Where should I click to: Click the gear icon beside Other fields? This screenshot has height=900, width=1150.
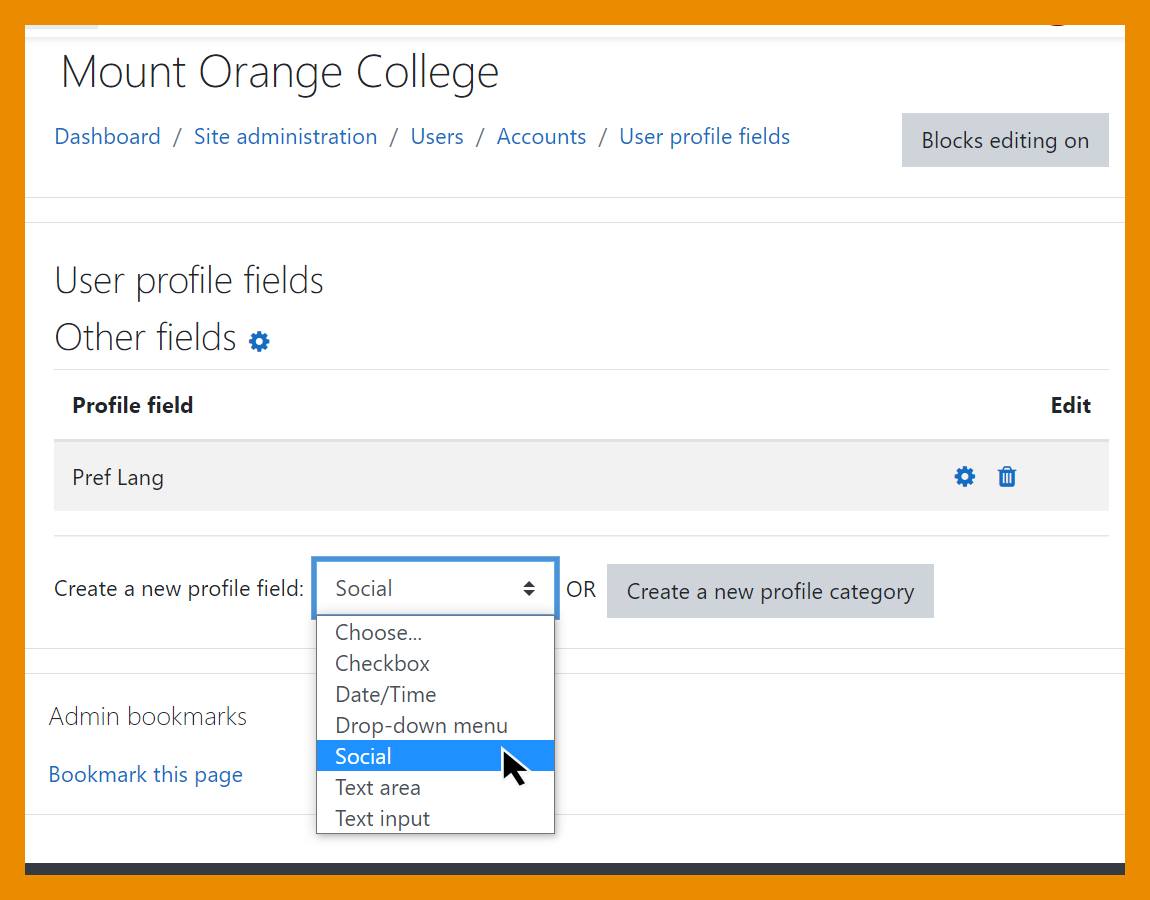(259, 342)
